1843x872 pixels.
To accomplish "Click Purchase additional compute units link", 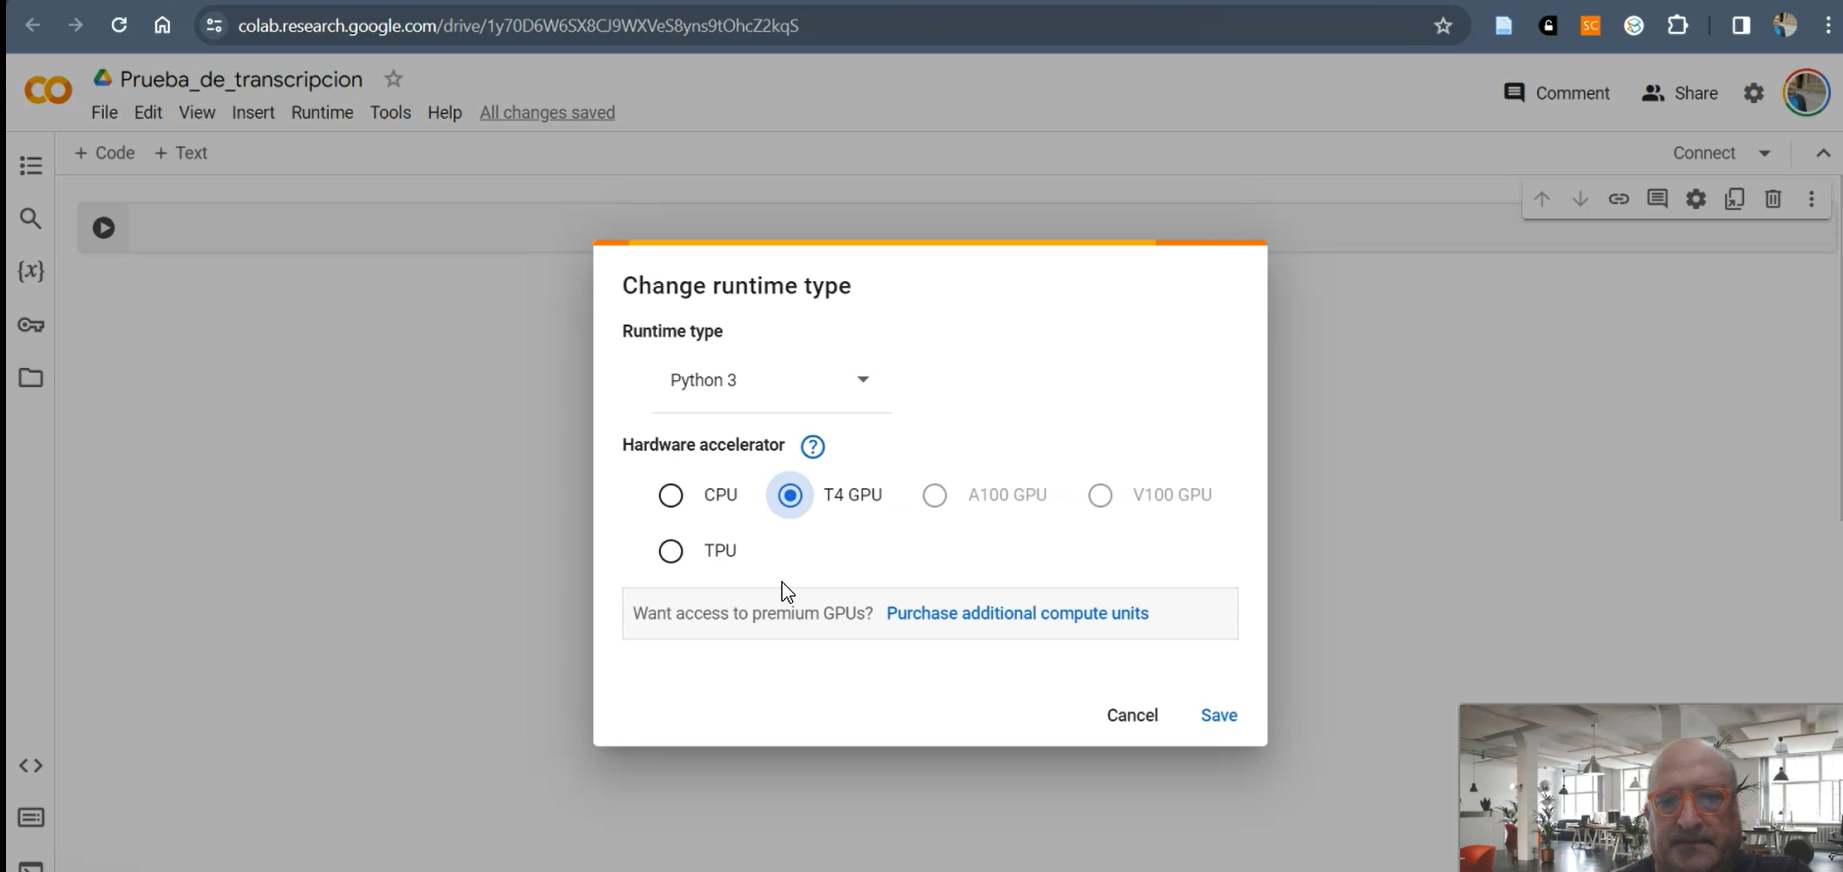I will (1017, 613).
